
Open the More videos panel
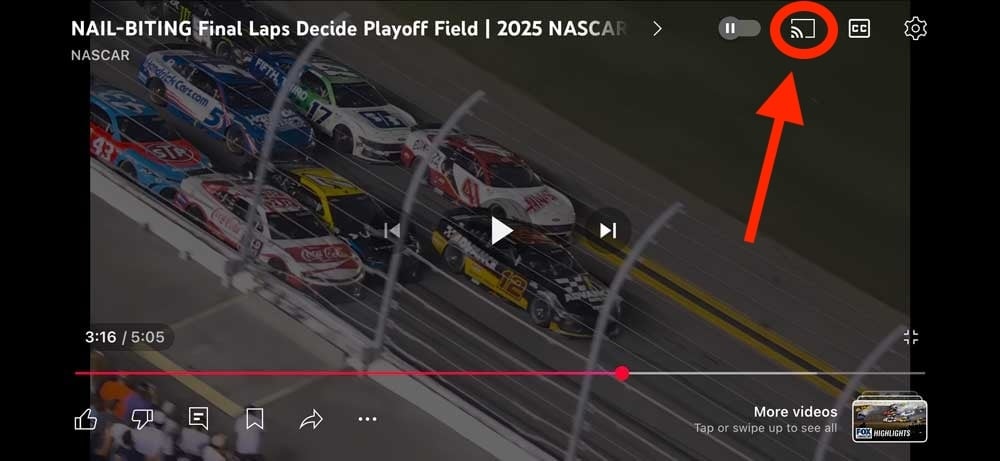pyautogui.click(x=795, y=412)
